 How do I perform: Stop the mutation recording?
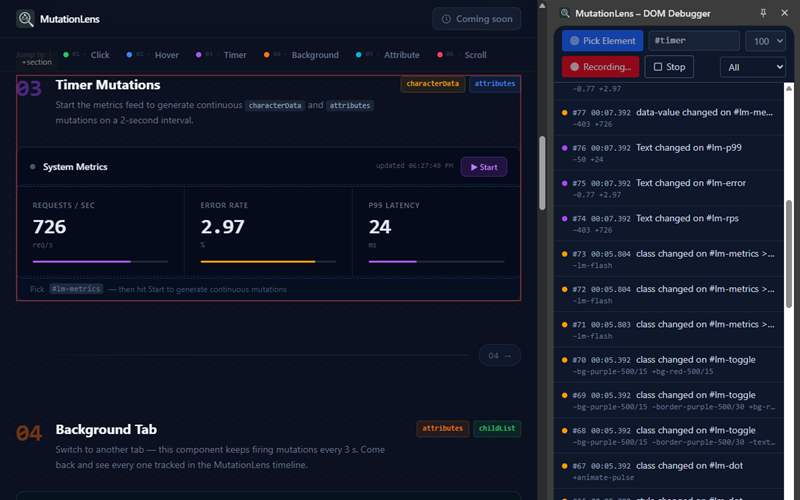(669, 67)
